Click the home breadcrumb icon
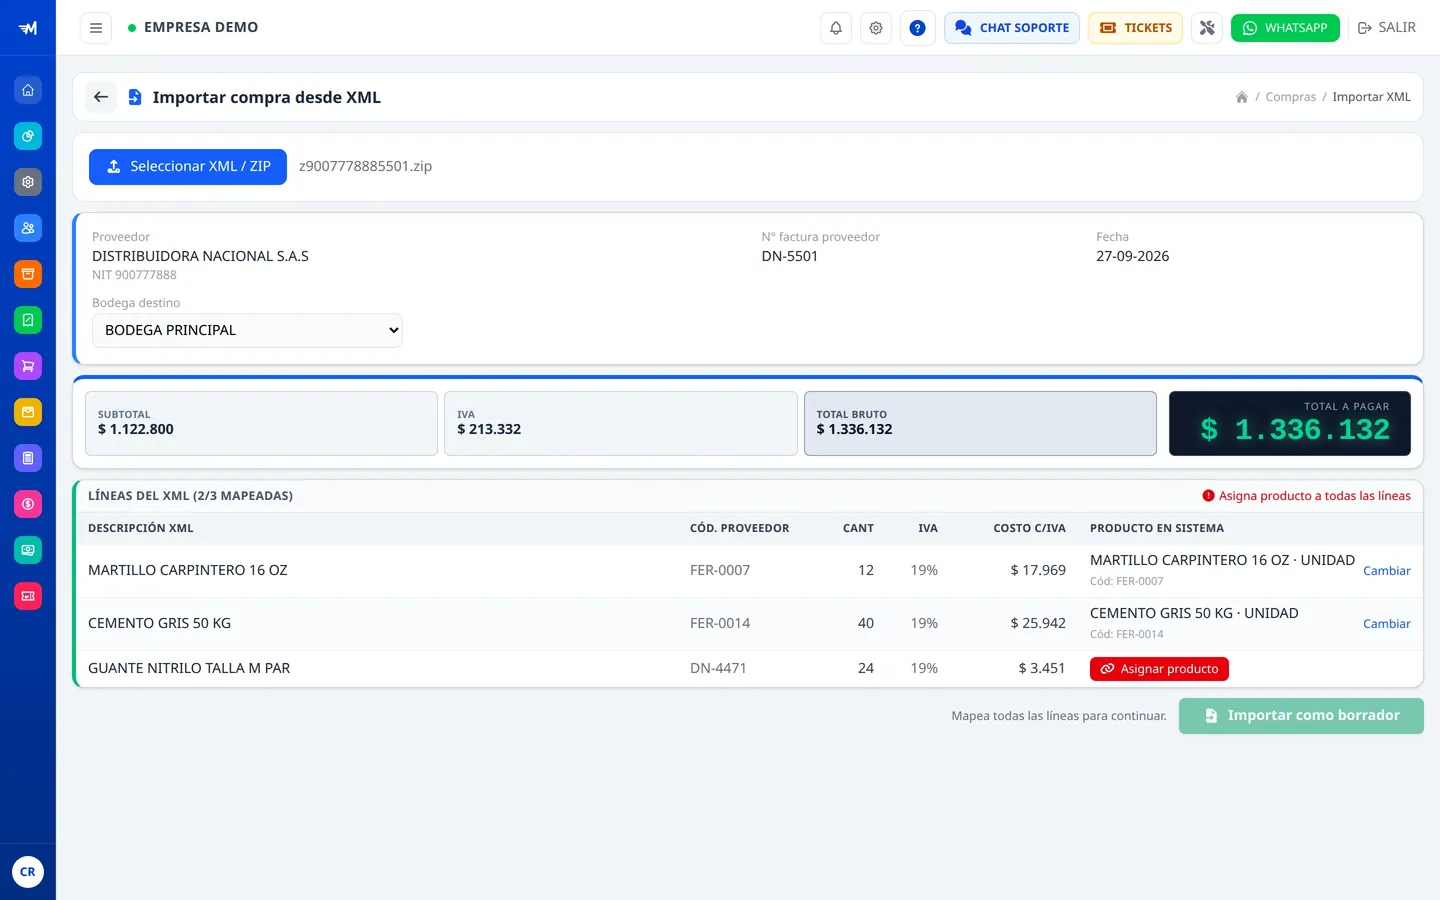 click(1241, 97)
